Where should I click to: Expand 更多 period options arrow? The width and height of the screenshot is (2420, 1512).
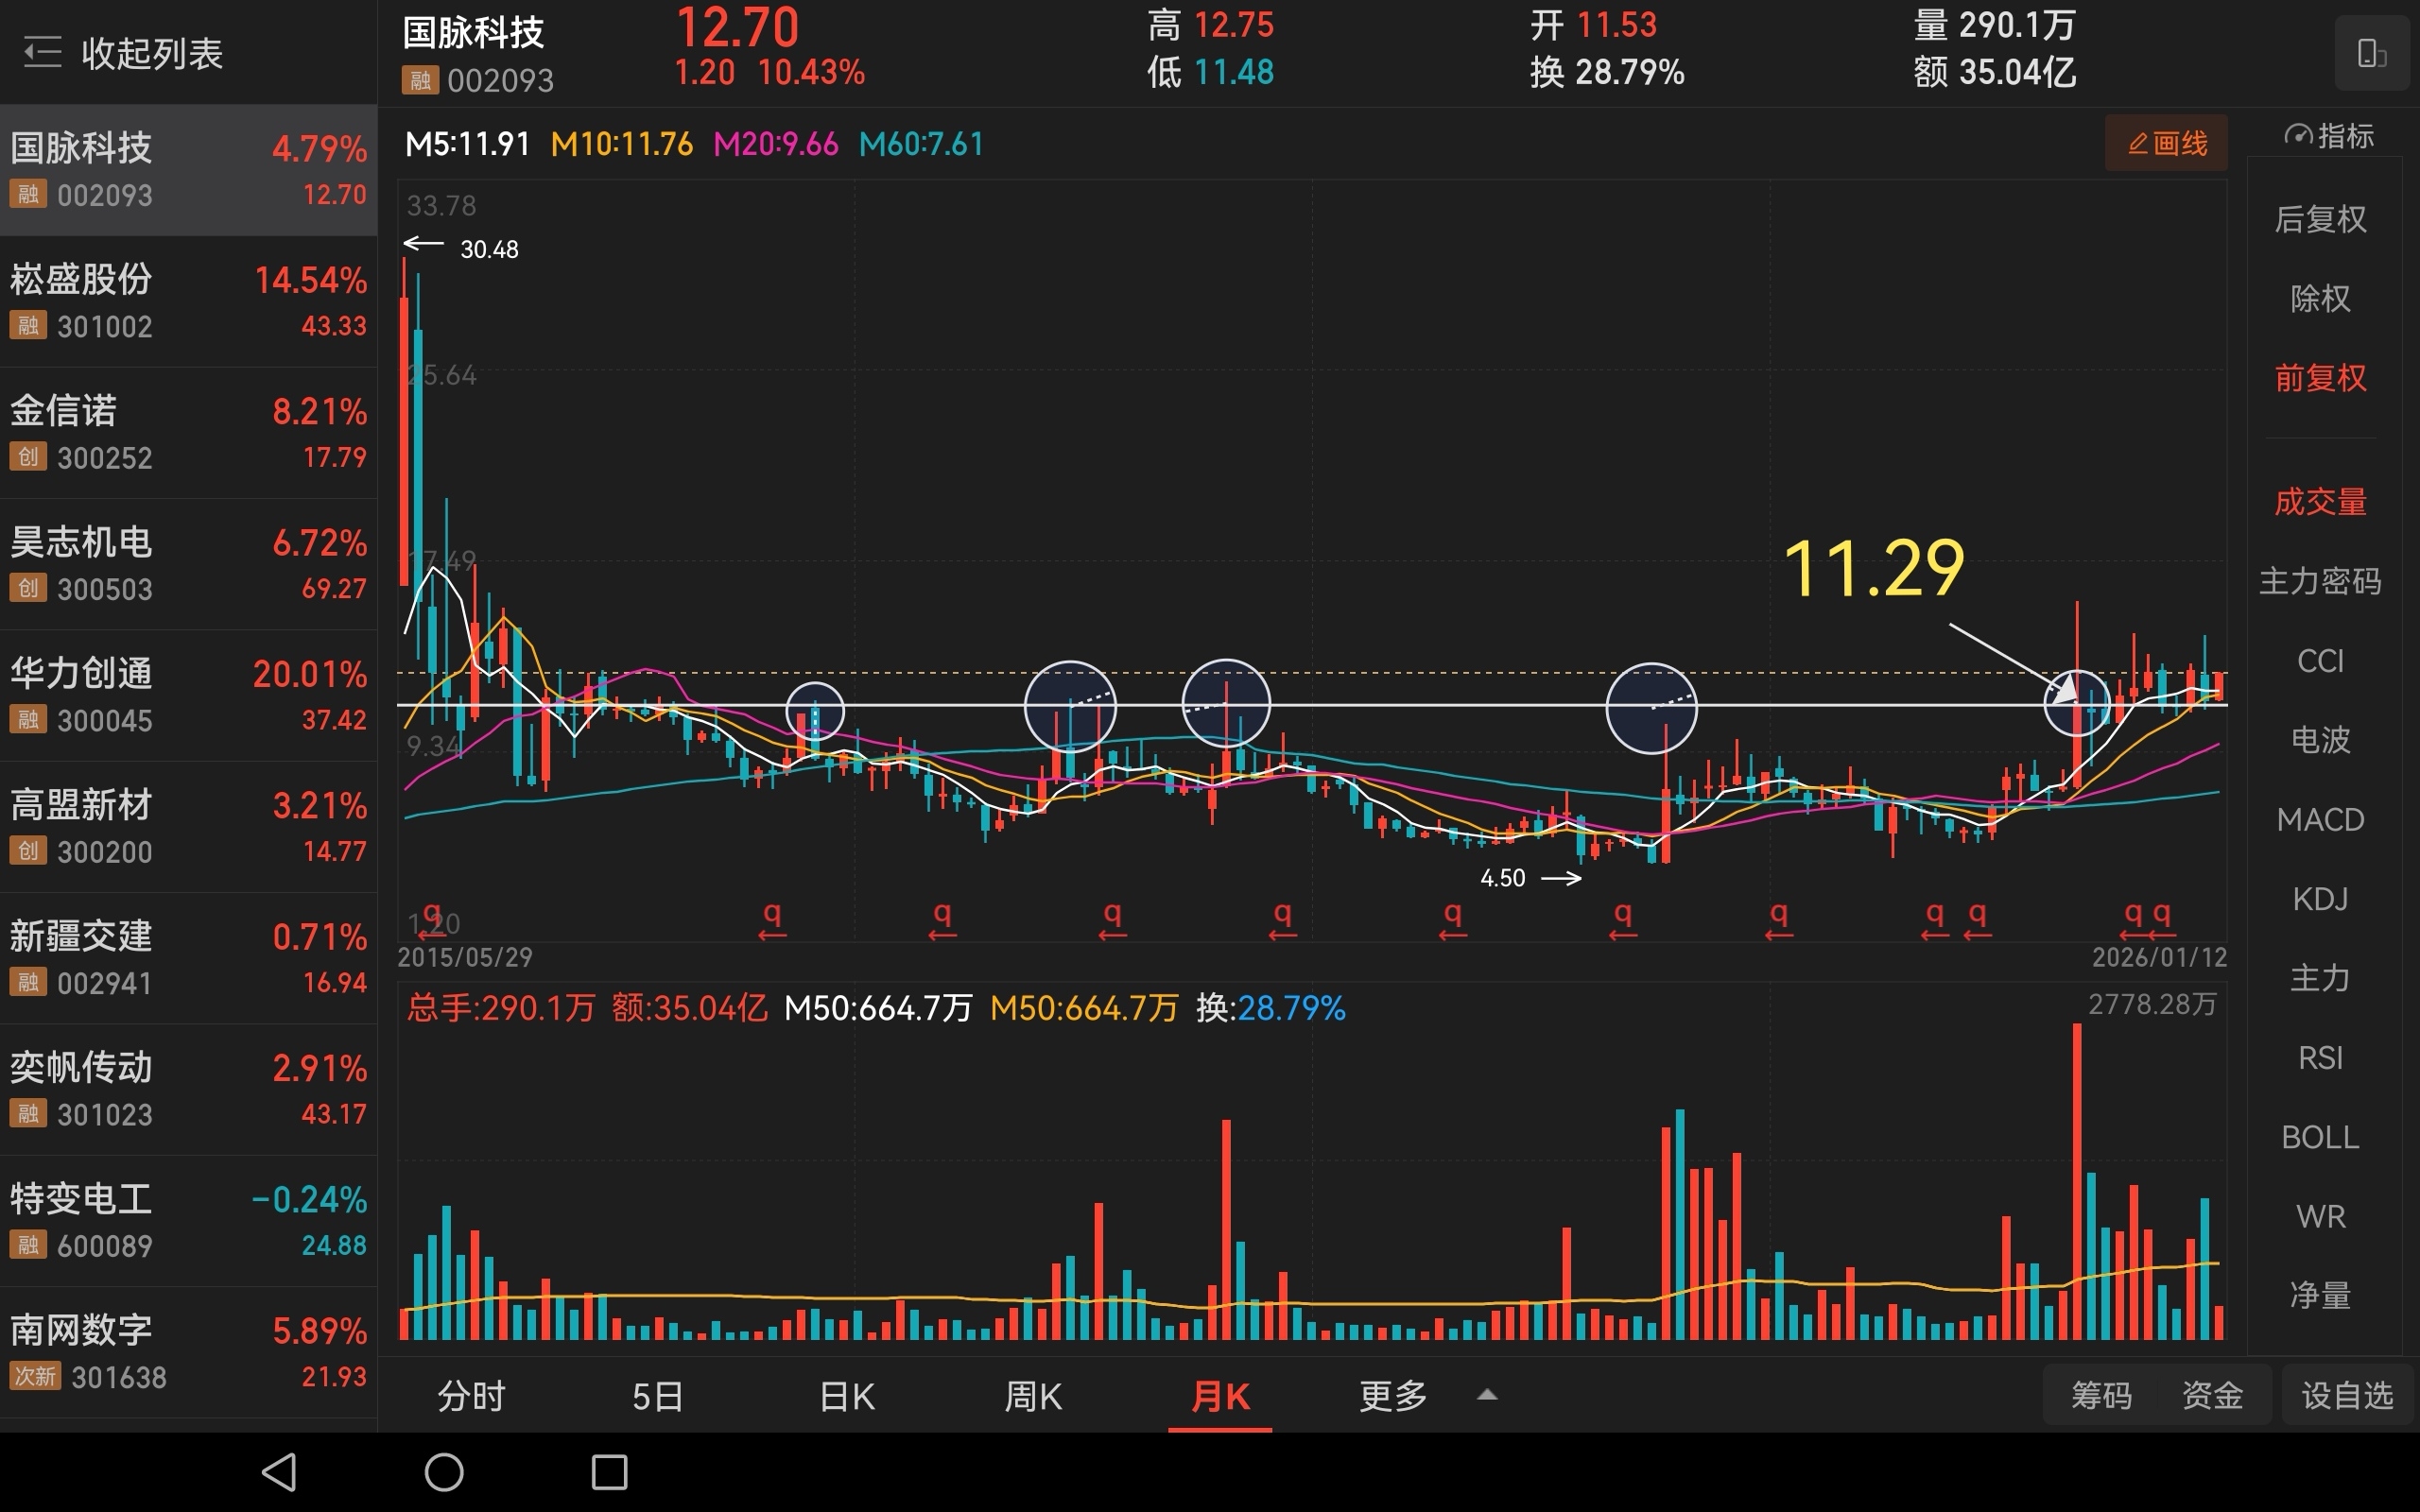click(x=1487, y=1394)
